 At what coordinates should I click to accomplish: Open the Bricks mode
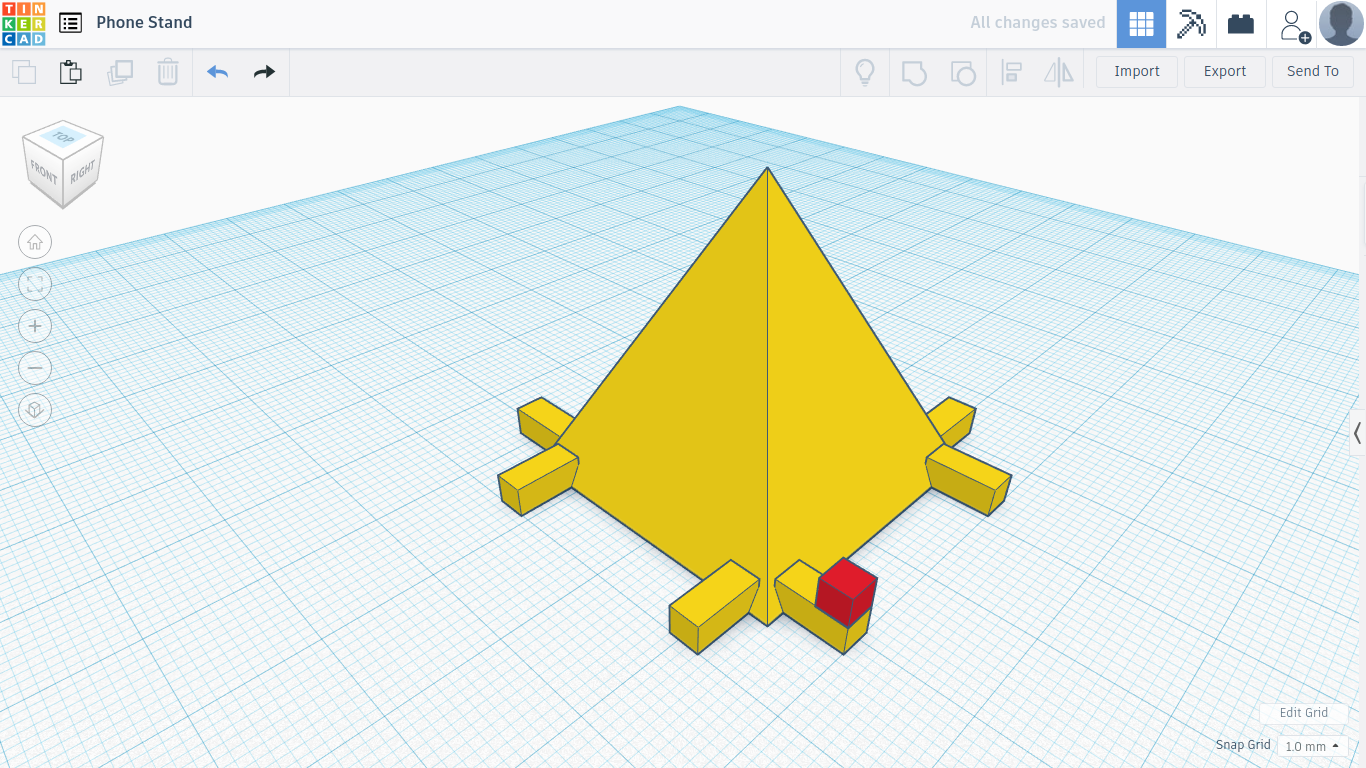tap(1241, 24)
